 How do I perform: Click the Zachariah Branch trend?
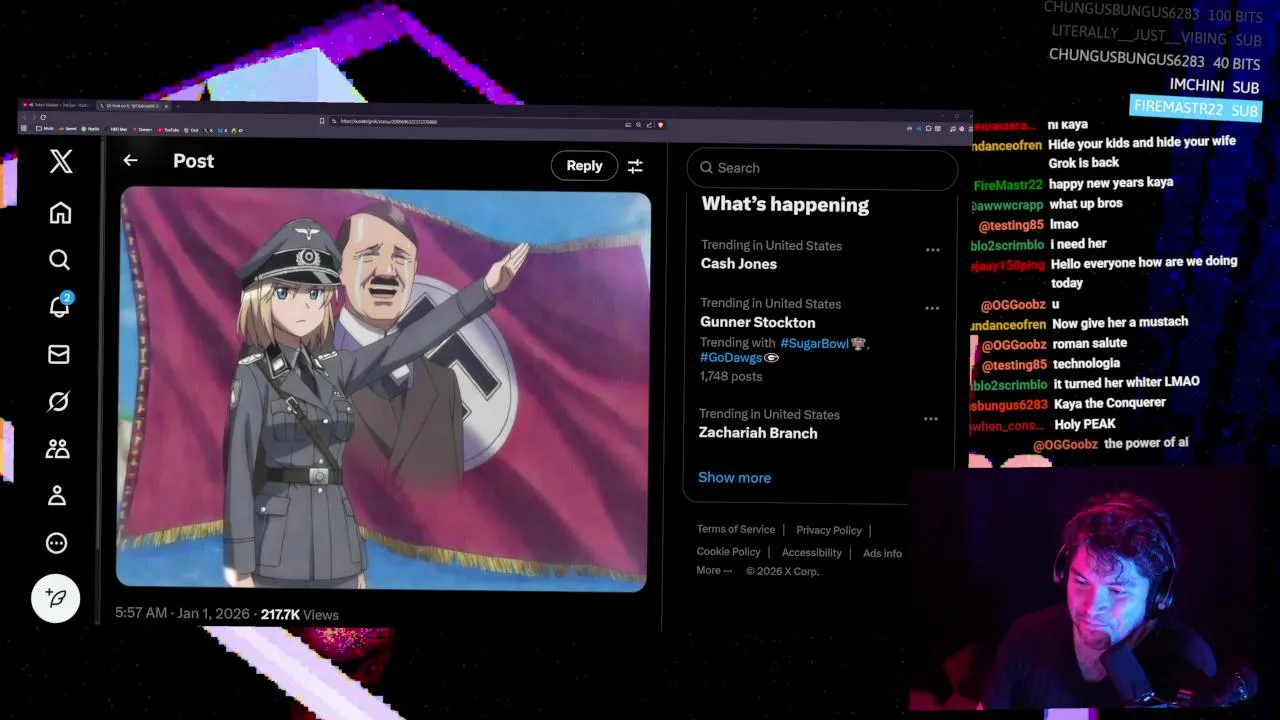757,433
